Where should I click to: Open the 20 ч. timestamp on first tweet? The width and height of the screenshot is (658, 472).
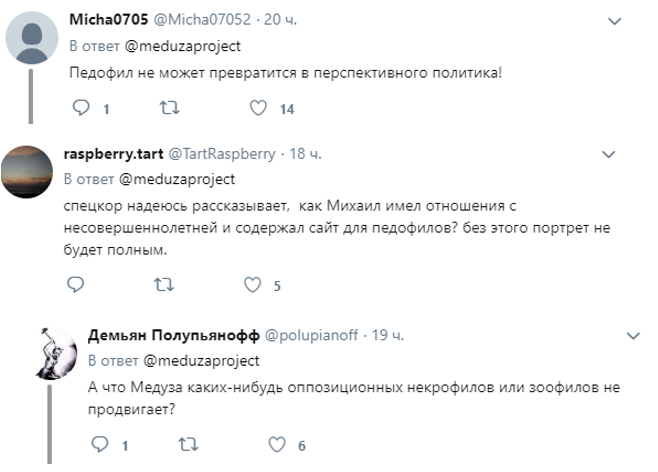[280, 19]
